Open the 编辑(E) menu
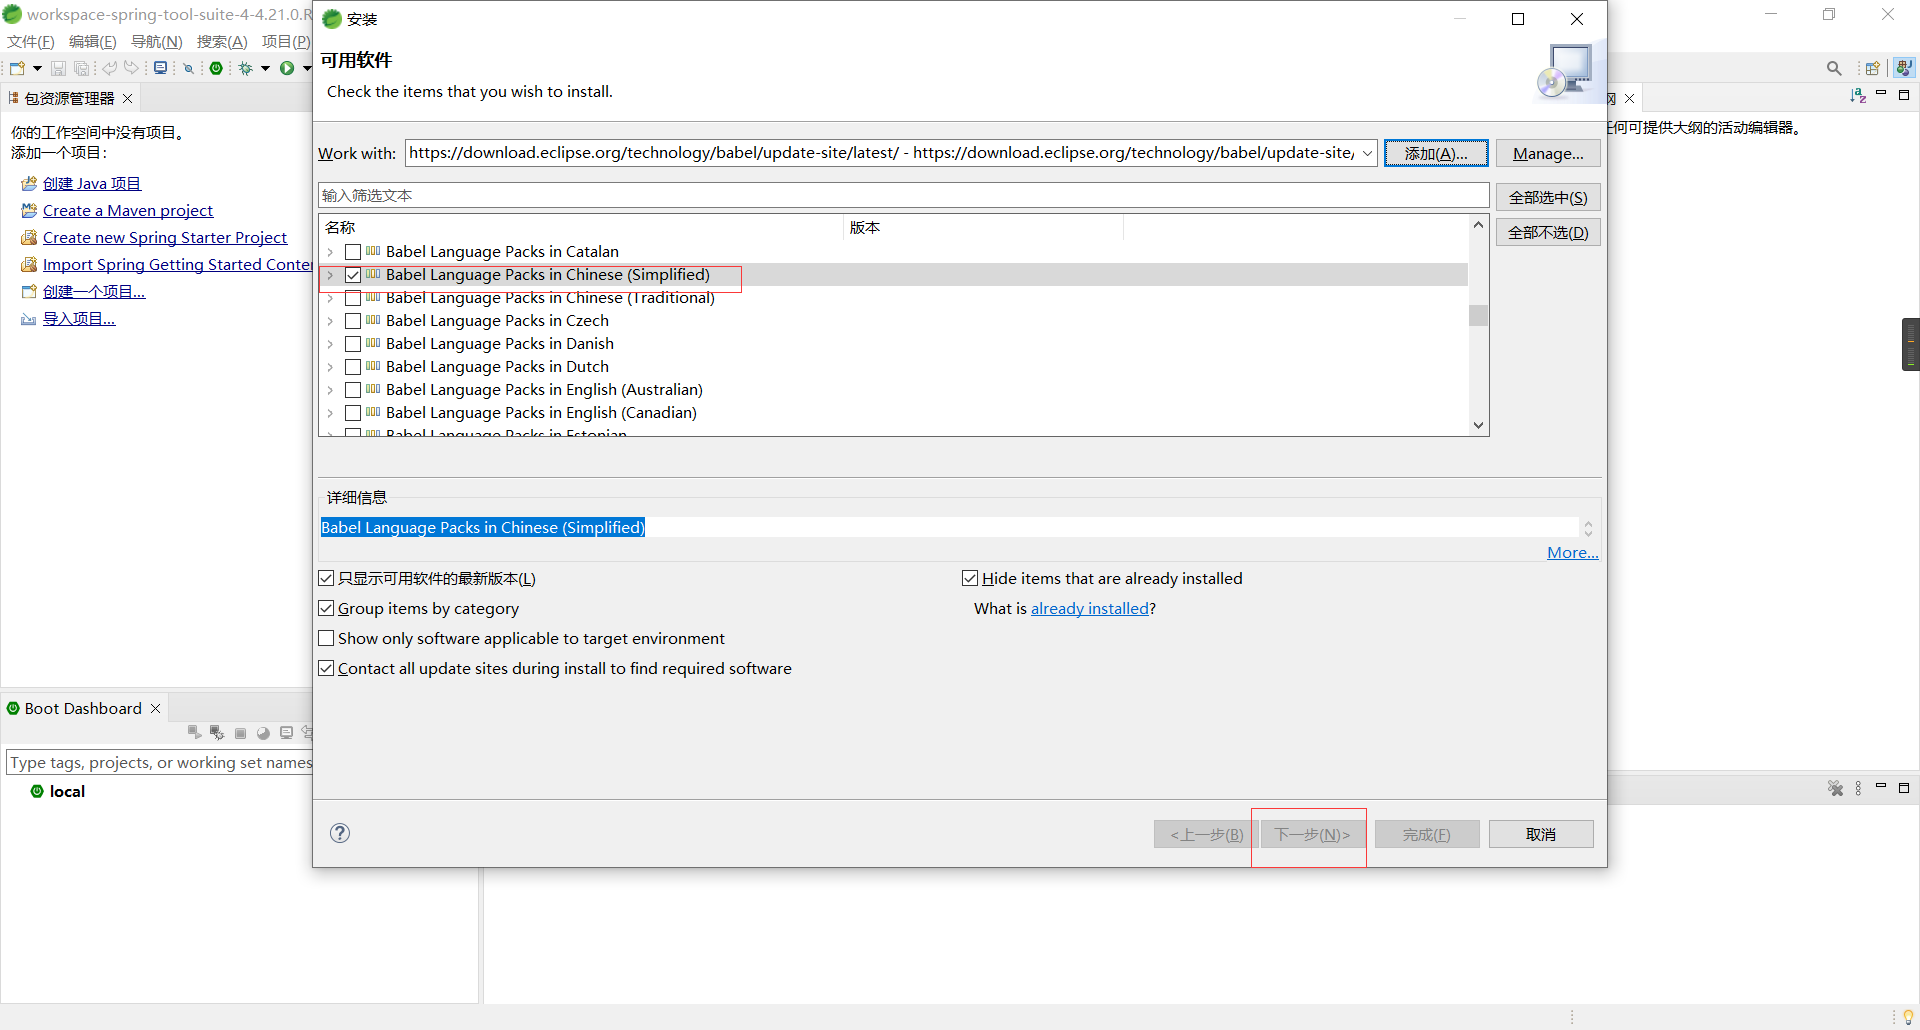Viewport: 1920px width, 1030px height. click(x=92, y=41)
